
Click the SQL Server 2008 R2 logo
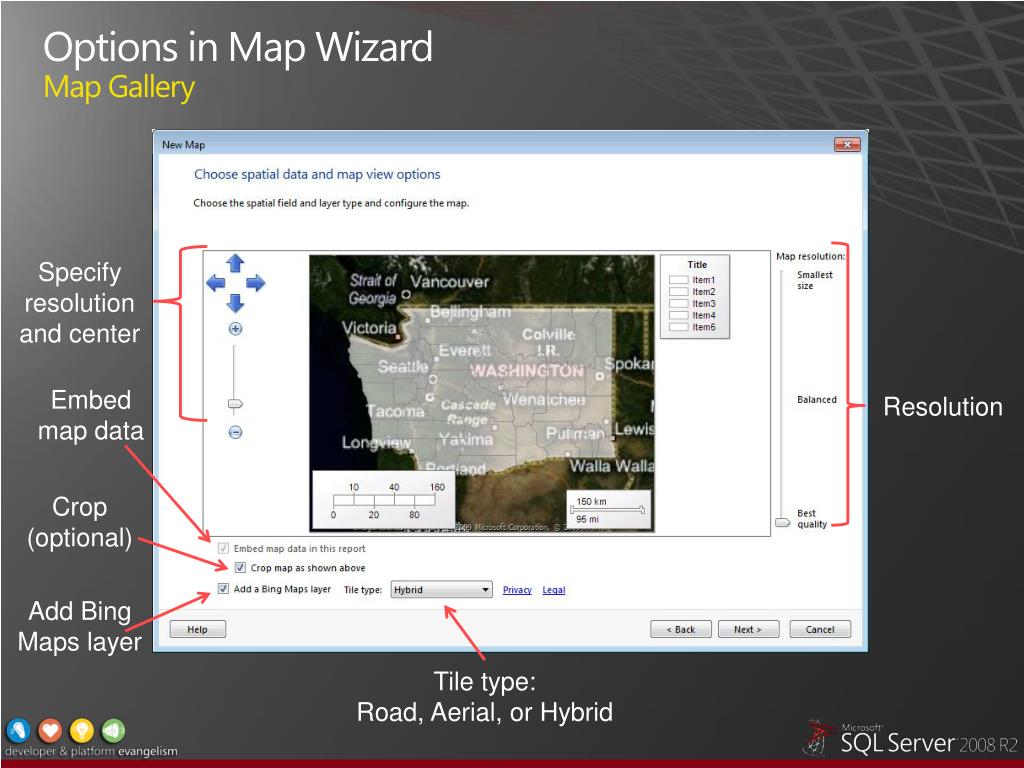[911, 739]
